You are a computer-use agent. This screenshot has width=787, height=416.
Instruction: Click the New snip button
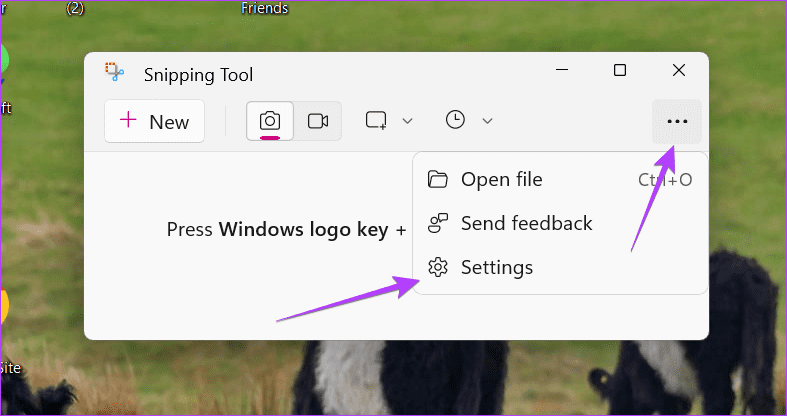pos(154,121)
